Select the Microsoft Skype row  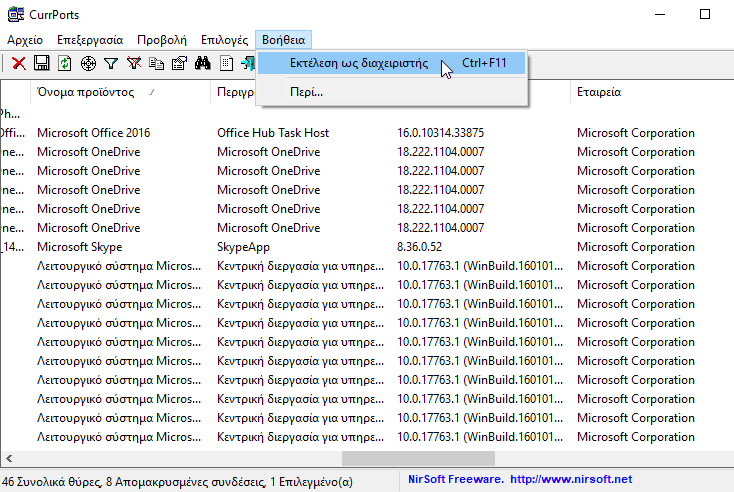[367, 247]
